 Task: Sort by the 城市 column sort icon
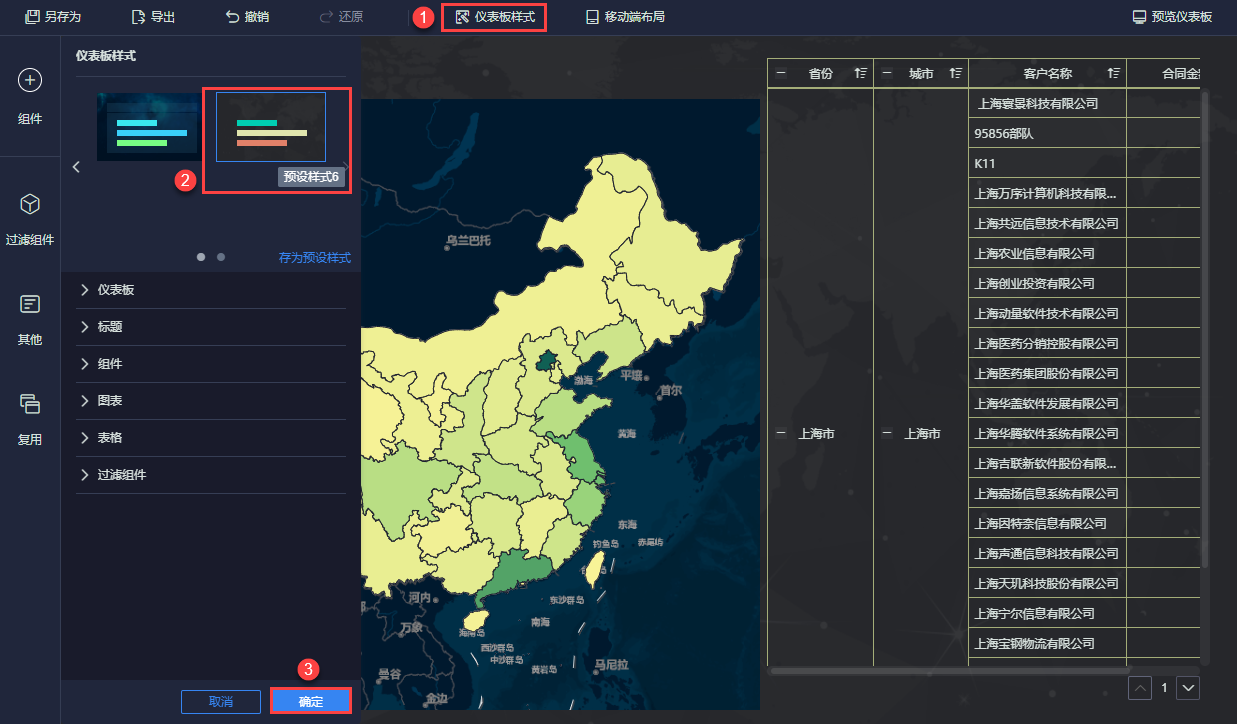(x=956, y=73)
